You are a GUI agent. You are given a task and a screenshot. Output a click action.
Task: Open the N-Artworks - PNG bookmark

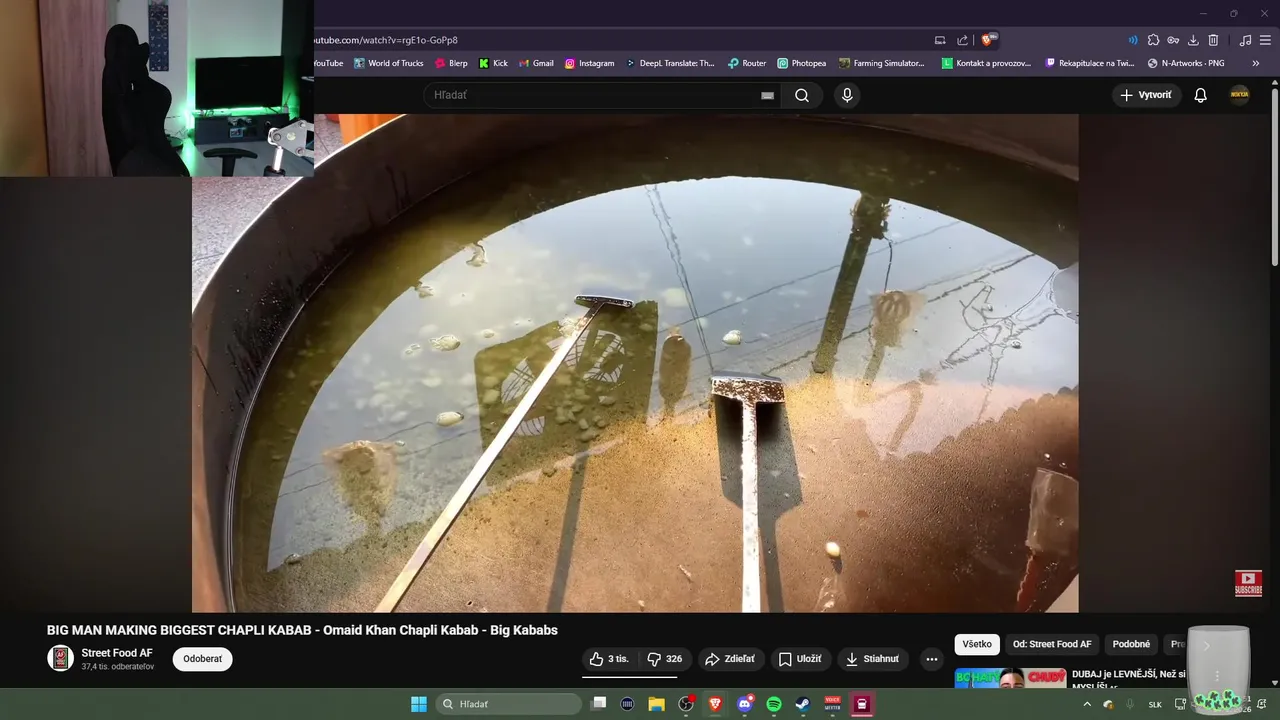tap(1186, 63)
